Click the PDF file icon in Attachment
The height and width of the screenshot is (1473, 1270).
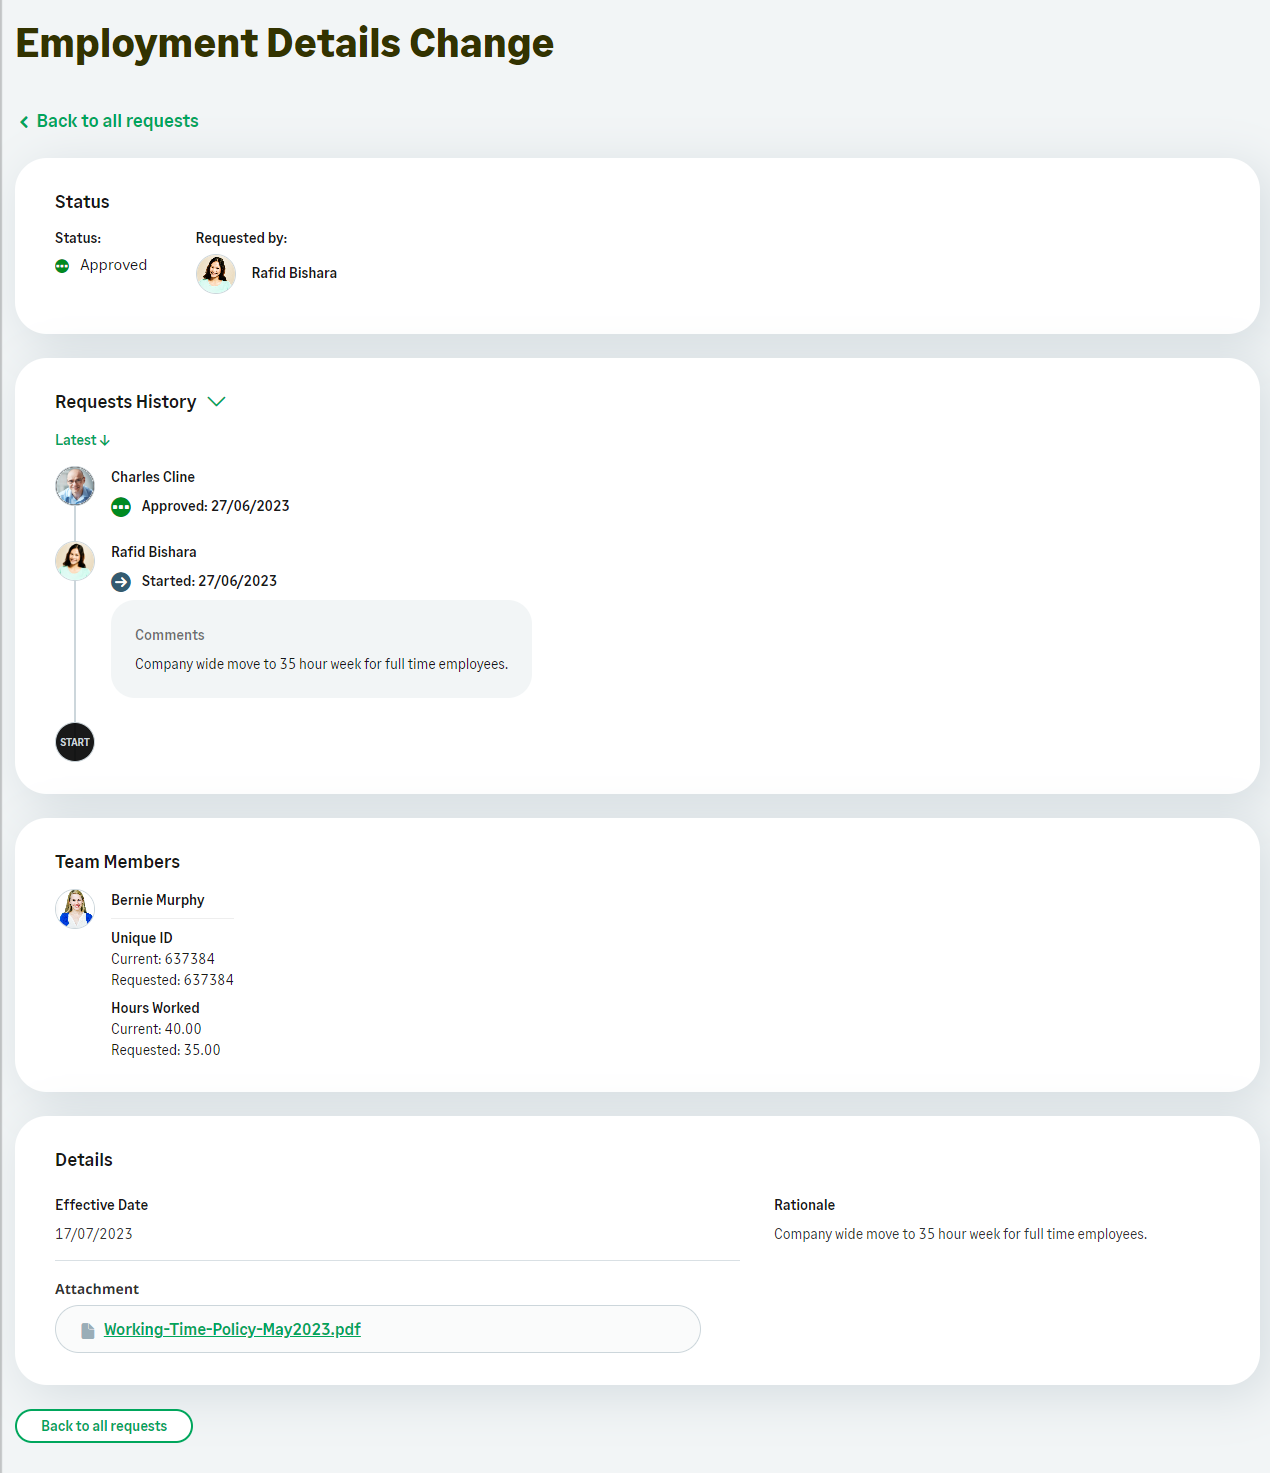coord(88,1331)
